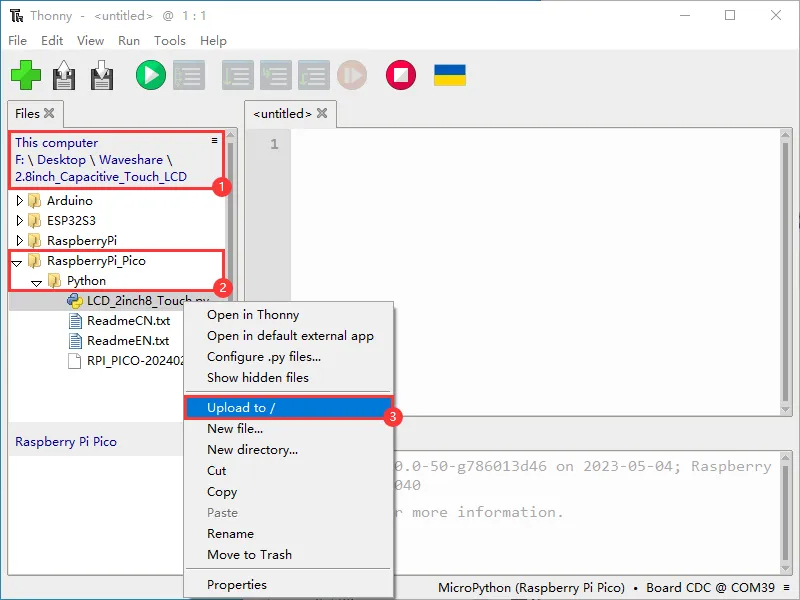The image size is (800, 600).
Task: Click the Save file toolbar icon
Action: [x=102, y=75]
